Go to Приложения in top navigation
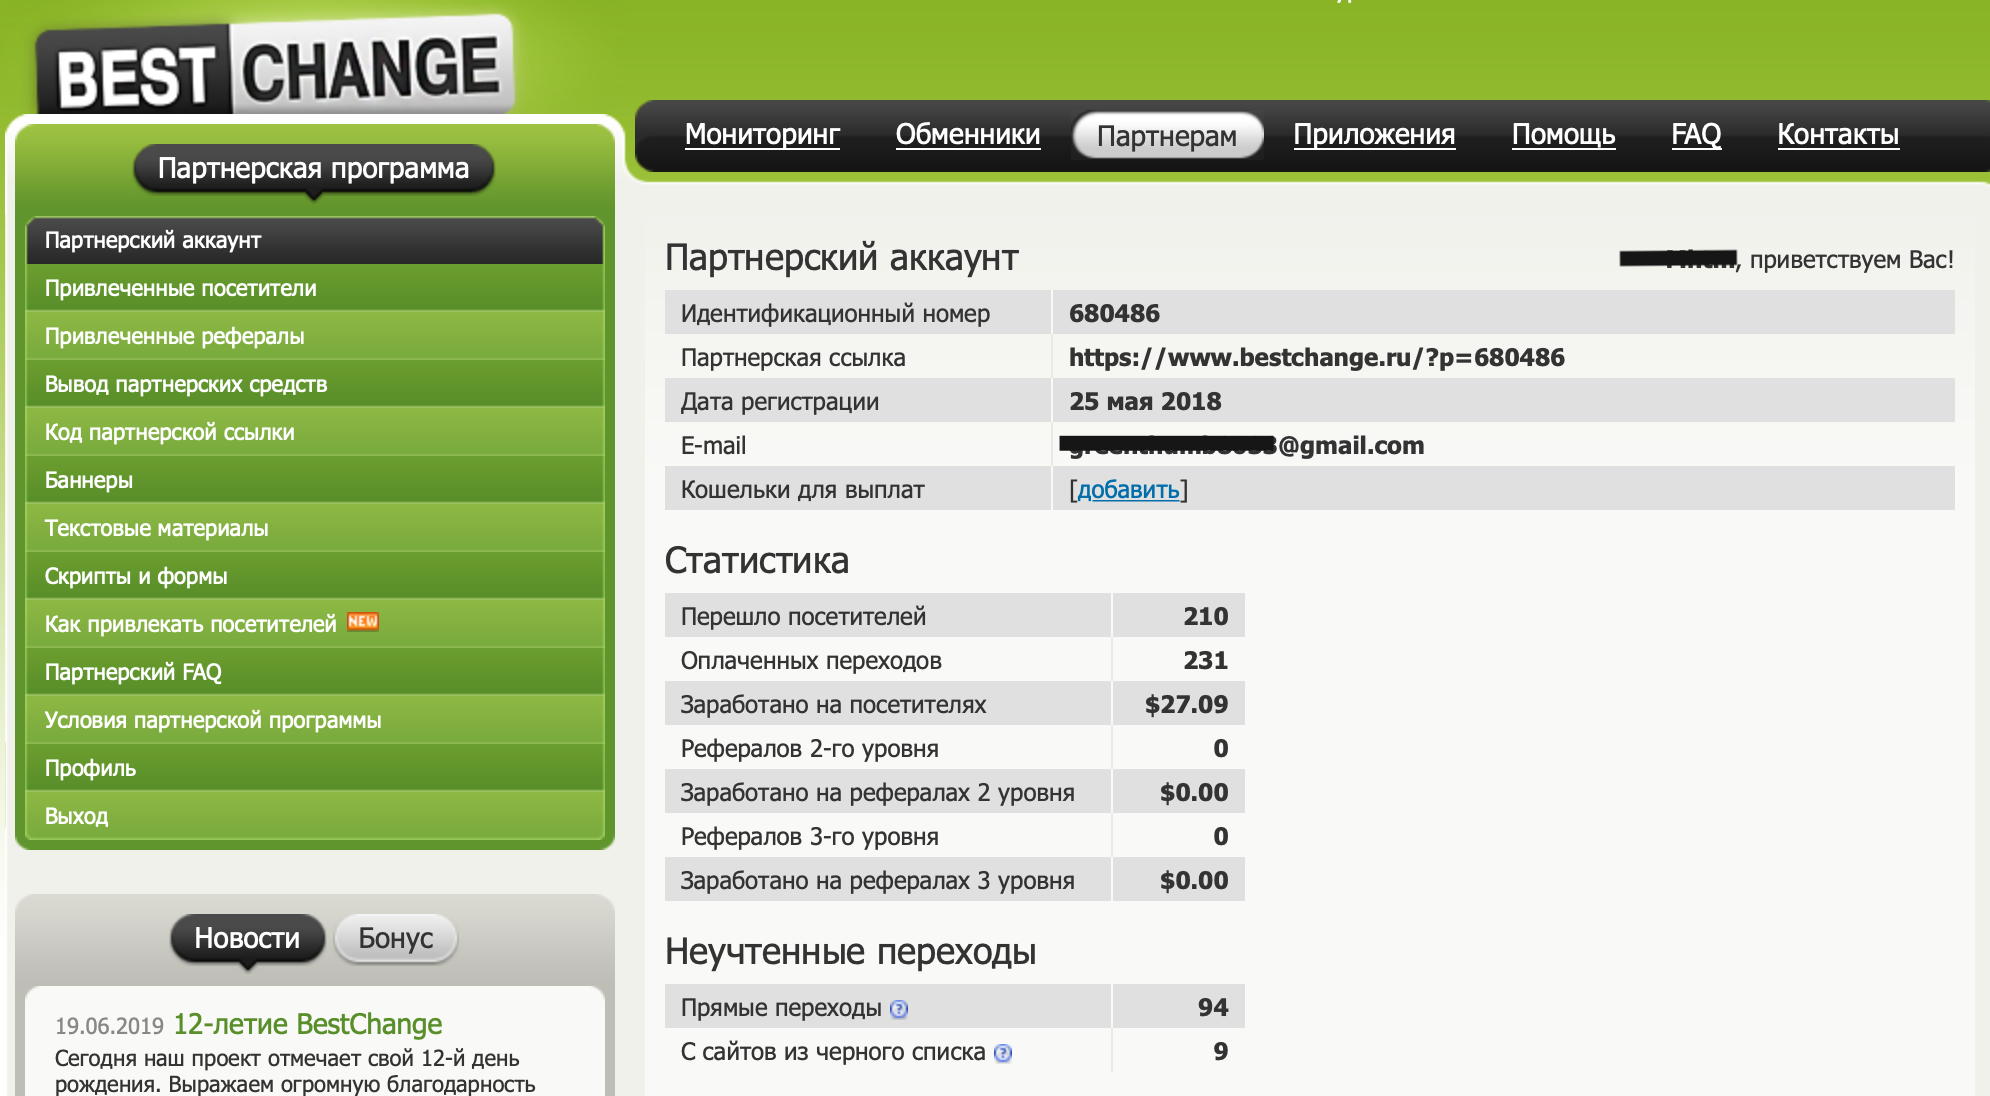The width and height of the screenshot is (1990, 1096). 1374,135
